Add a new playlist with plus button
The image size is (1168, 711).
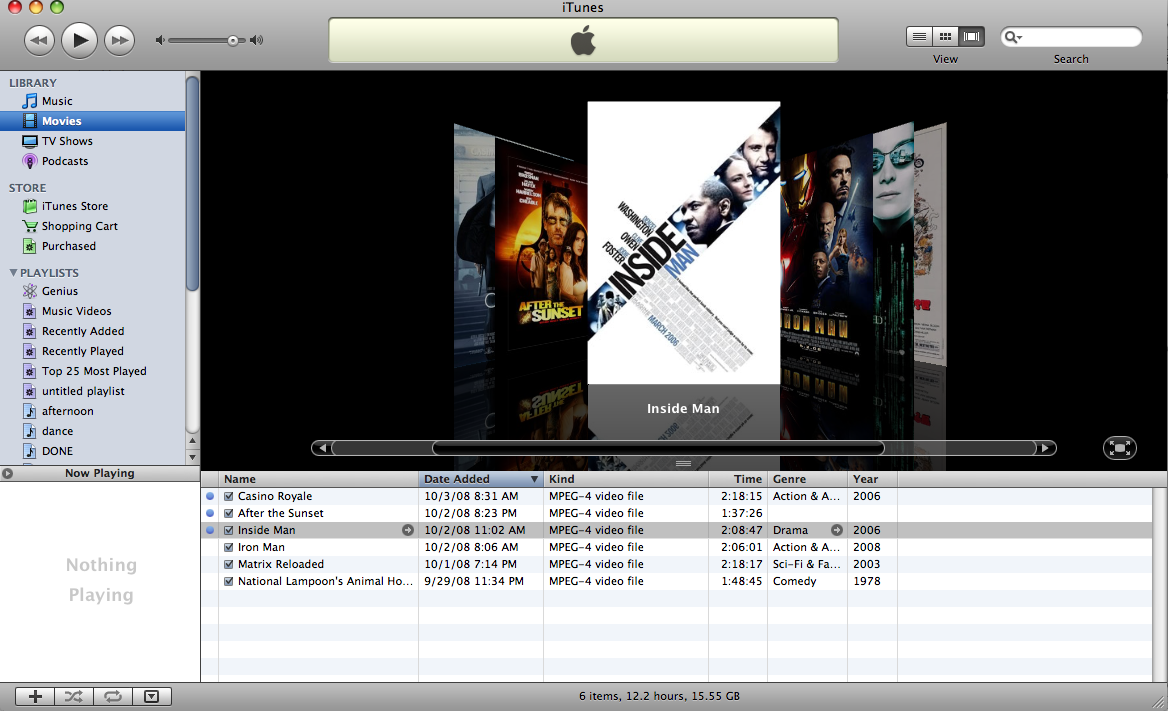tap(35, 696)
